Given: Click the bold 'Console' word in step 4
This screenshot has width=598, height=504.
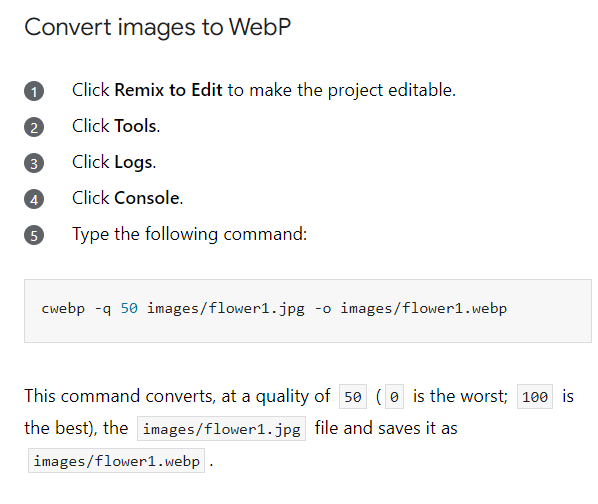Looking at the screenshot, I should point(147,198).
